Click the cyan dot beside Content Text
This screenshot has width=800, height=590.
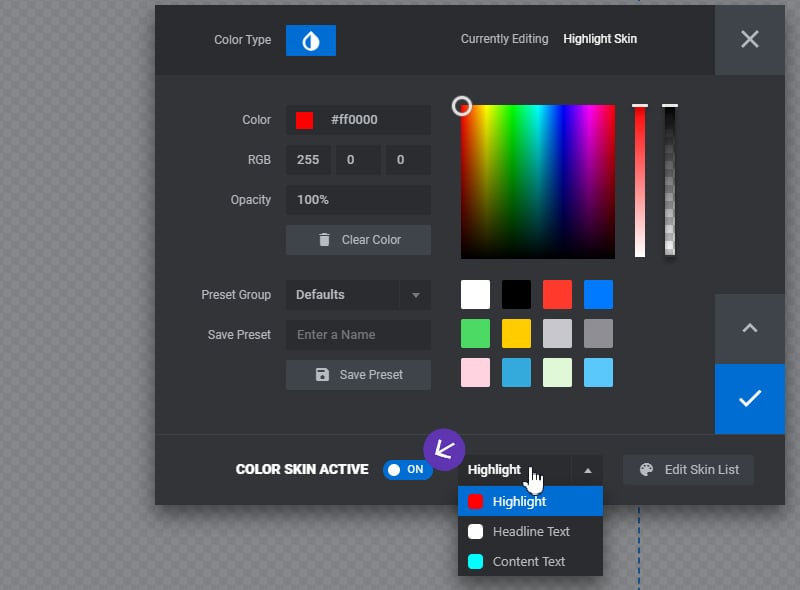(475, 561)
